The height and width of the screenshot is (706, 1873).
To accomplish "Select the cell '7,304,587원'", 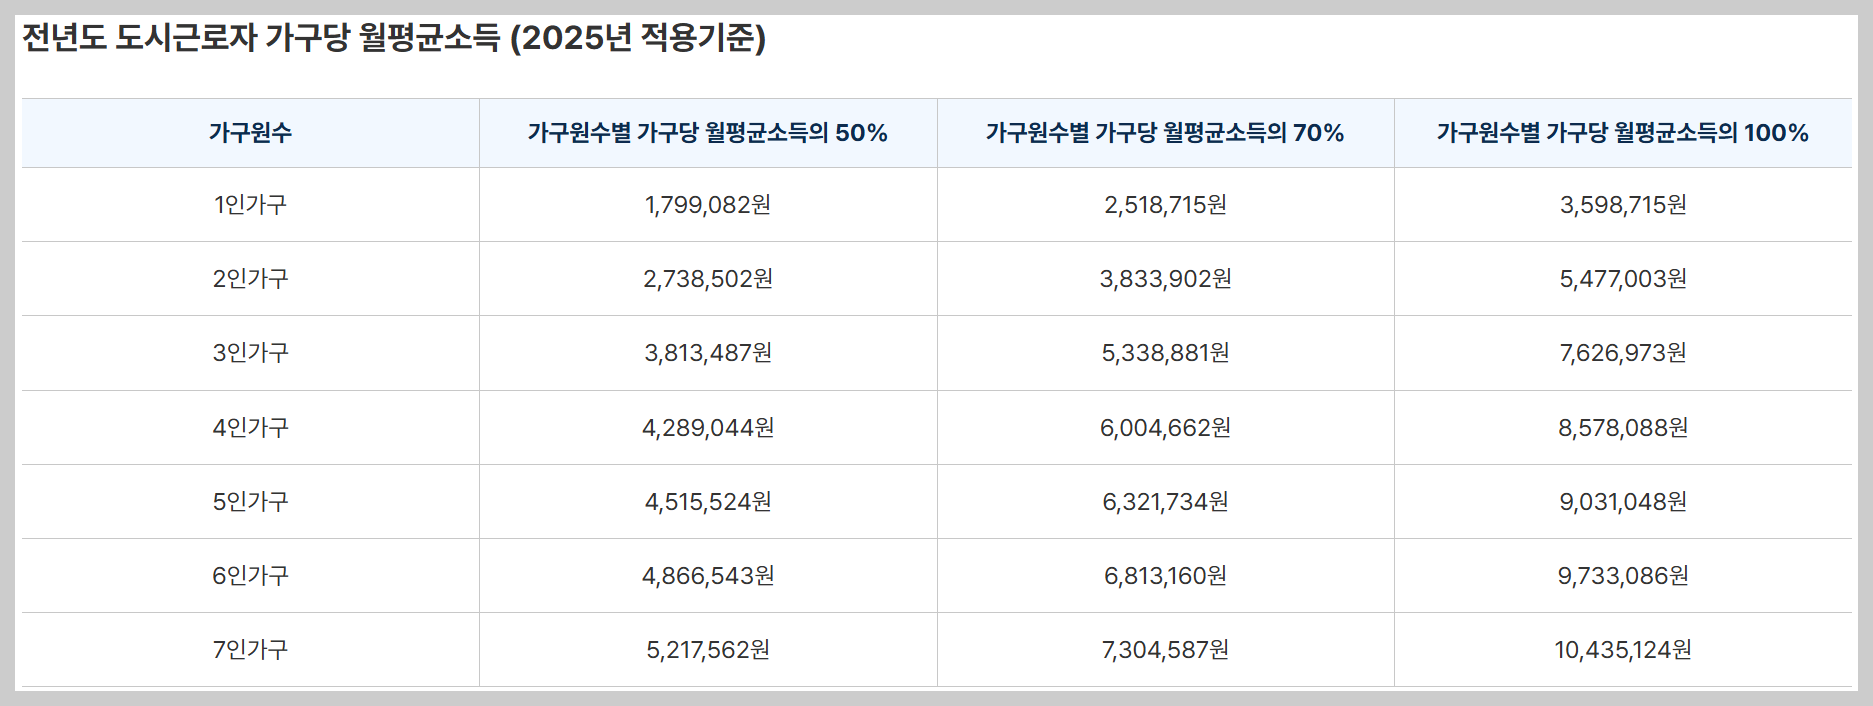I will [x=1165, y=650].
